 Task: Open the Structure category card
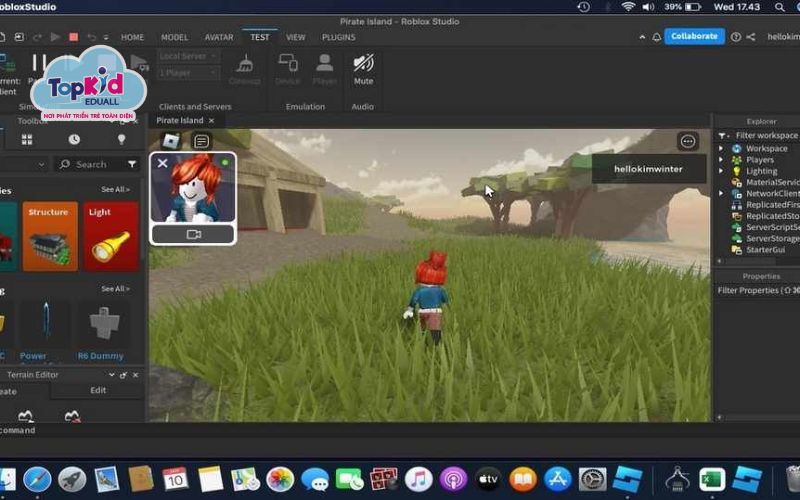(x=50, y=236)
